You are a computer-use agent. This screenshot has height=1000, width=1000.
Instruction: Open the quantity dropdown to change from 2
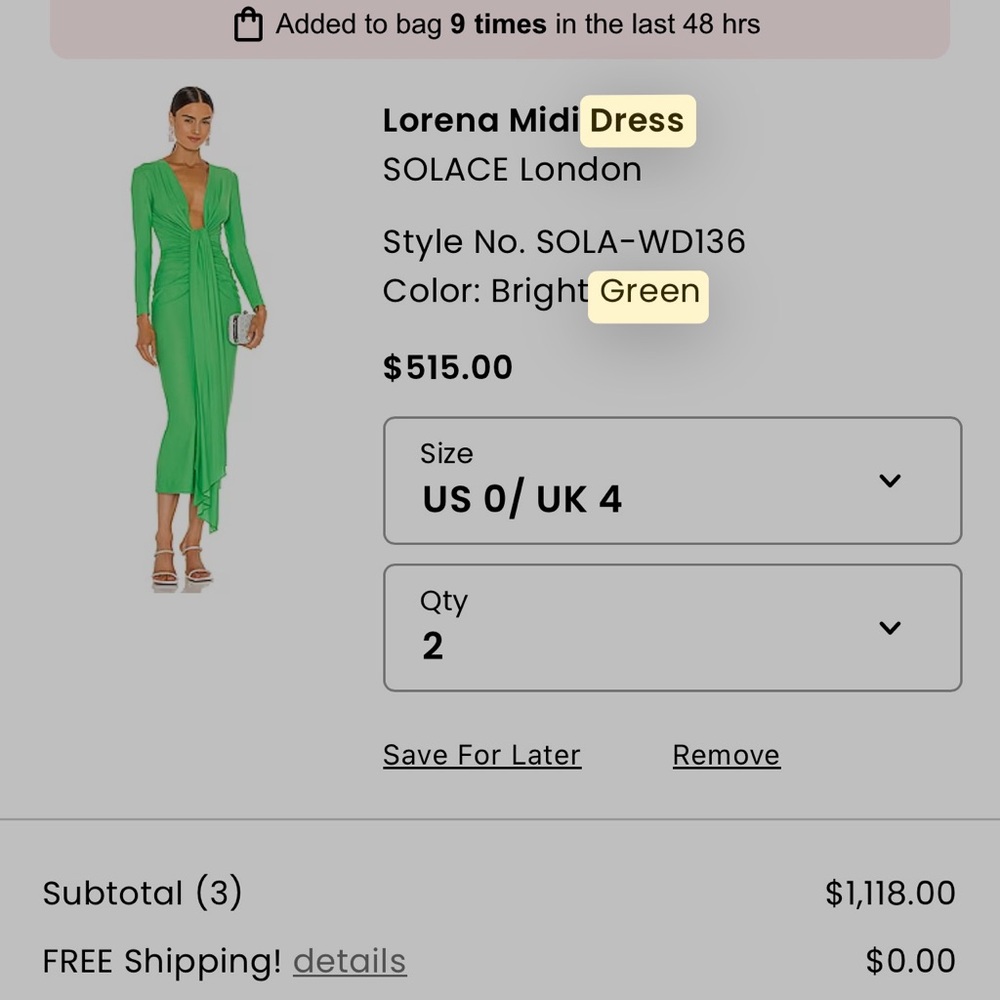pos(672,628)
